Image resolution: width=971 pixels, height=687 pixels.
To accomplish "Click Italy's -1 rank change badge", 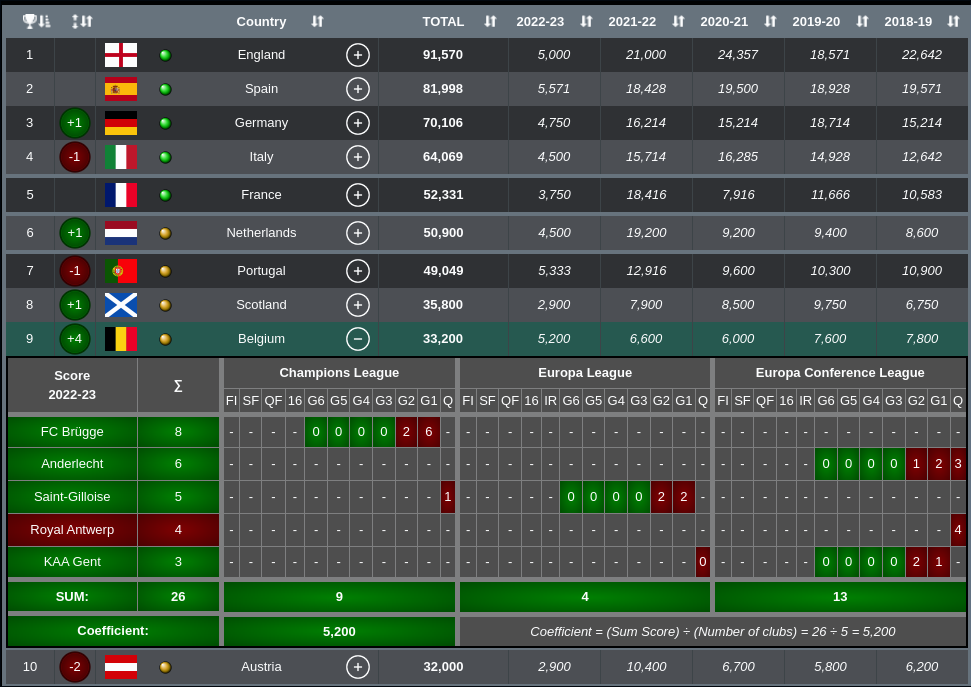I will [75, 157].
